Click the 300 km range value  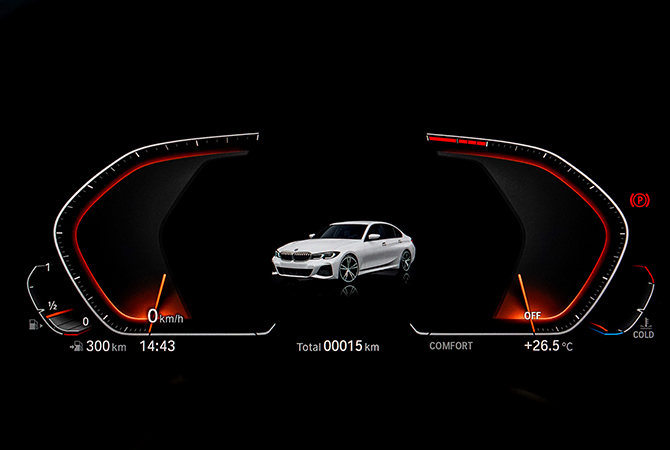pos(106,346)
